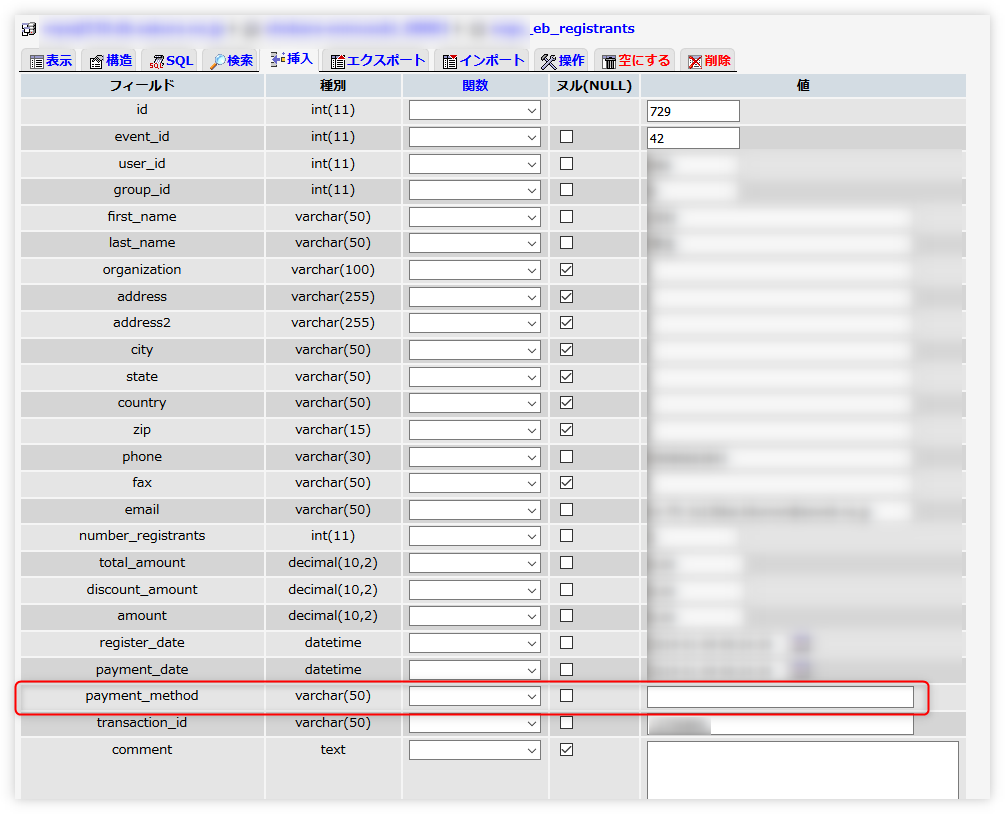Click the event_id value field showing 42
The width and height of the screenshot is (1005, 814).
[693, 138]
